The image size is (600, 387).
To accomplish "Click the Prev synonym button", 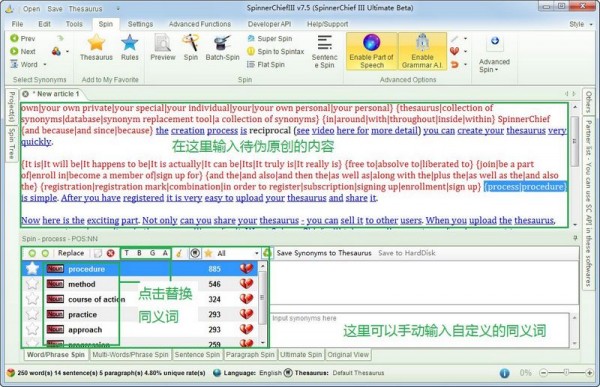I will [23, 38].
